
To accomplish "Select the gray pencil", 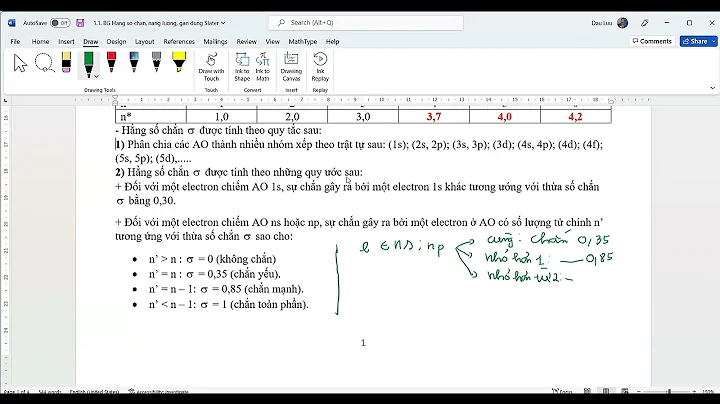I will [x=157, y=62].
